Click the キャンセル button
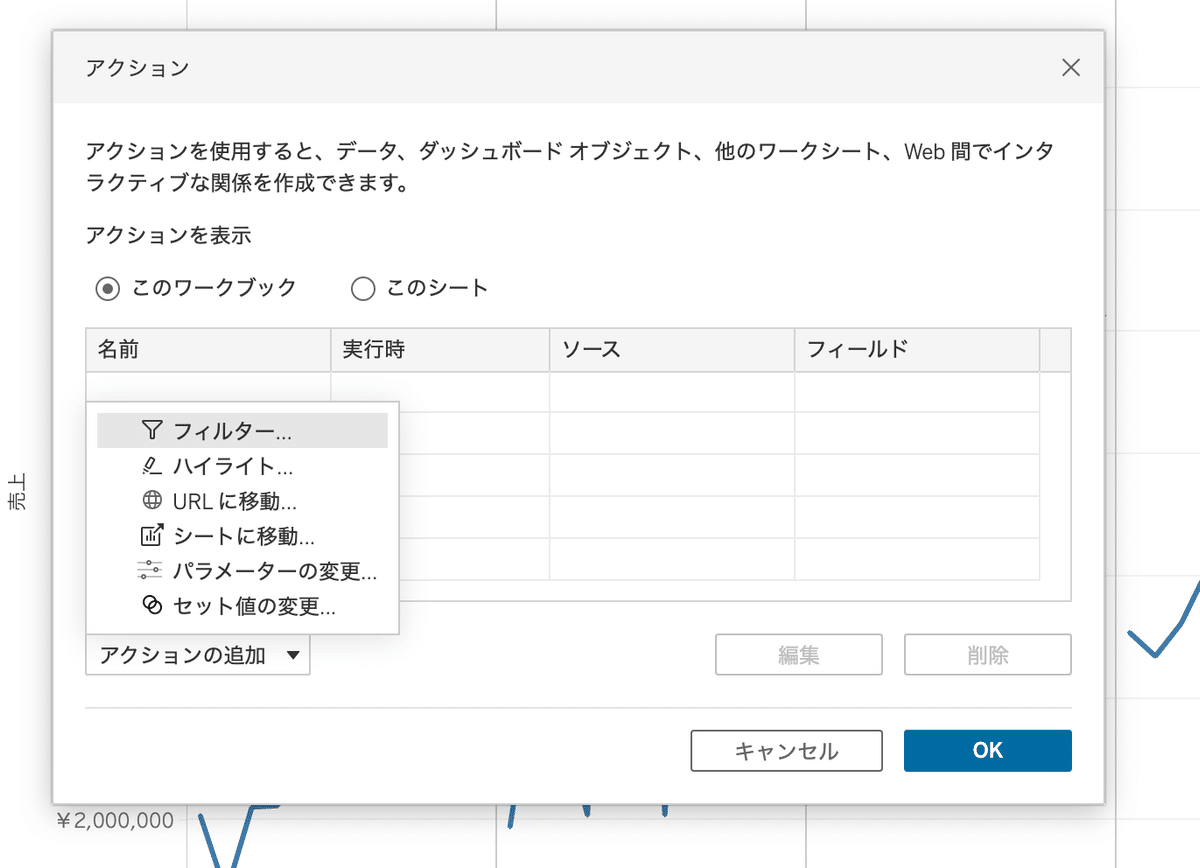The height and width of the screenshot is (868, 1200). click(787, 751)
